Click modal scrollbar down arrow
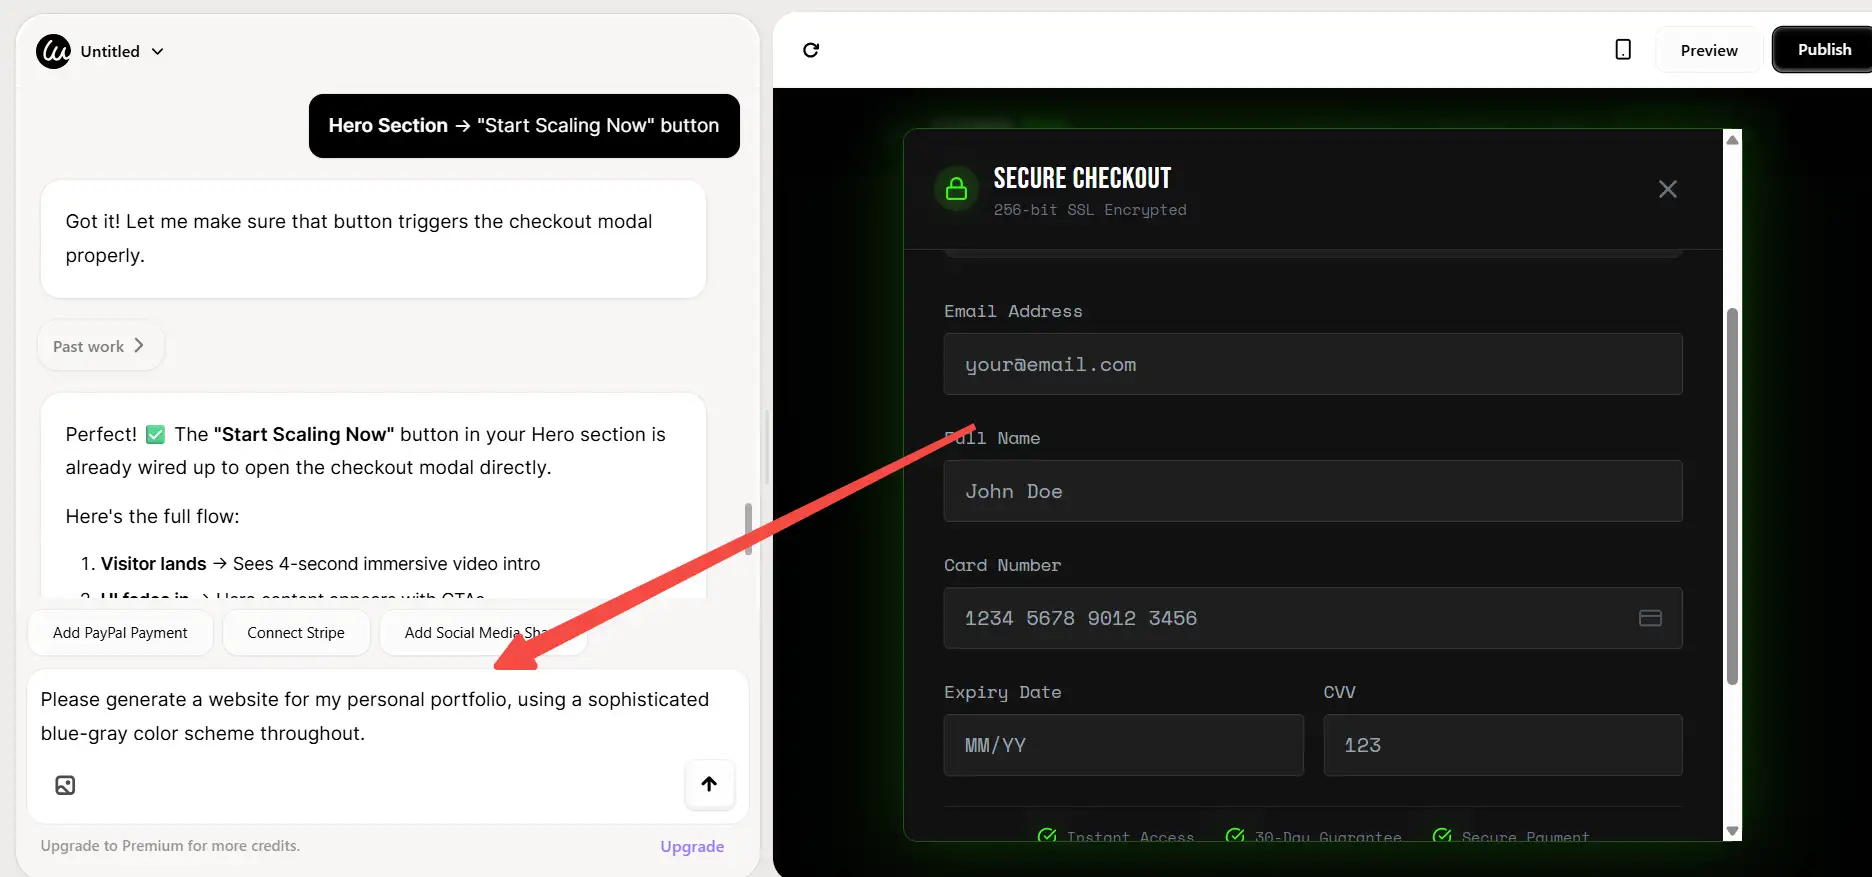The image size is (1872, 877). [1733, 831]
